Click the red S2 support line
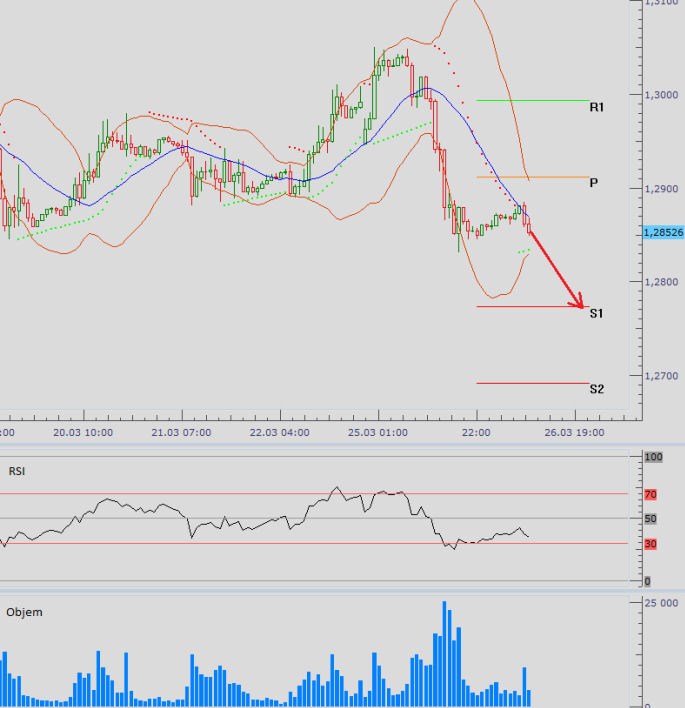Screen dimensions: 685x708 click(x=533, y=383)
